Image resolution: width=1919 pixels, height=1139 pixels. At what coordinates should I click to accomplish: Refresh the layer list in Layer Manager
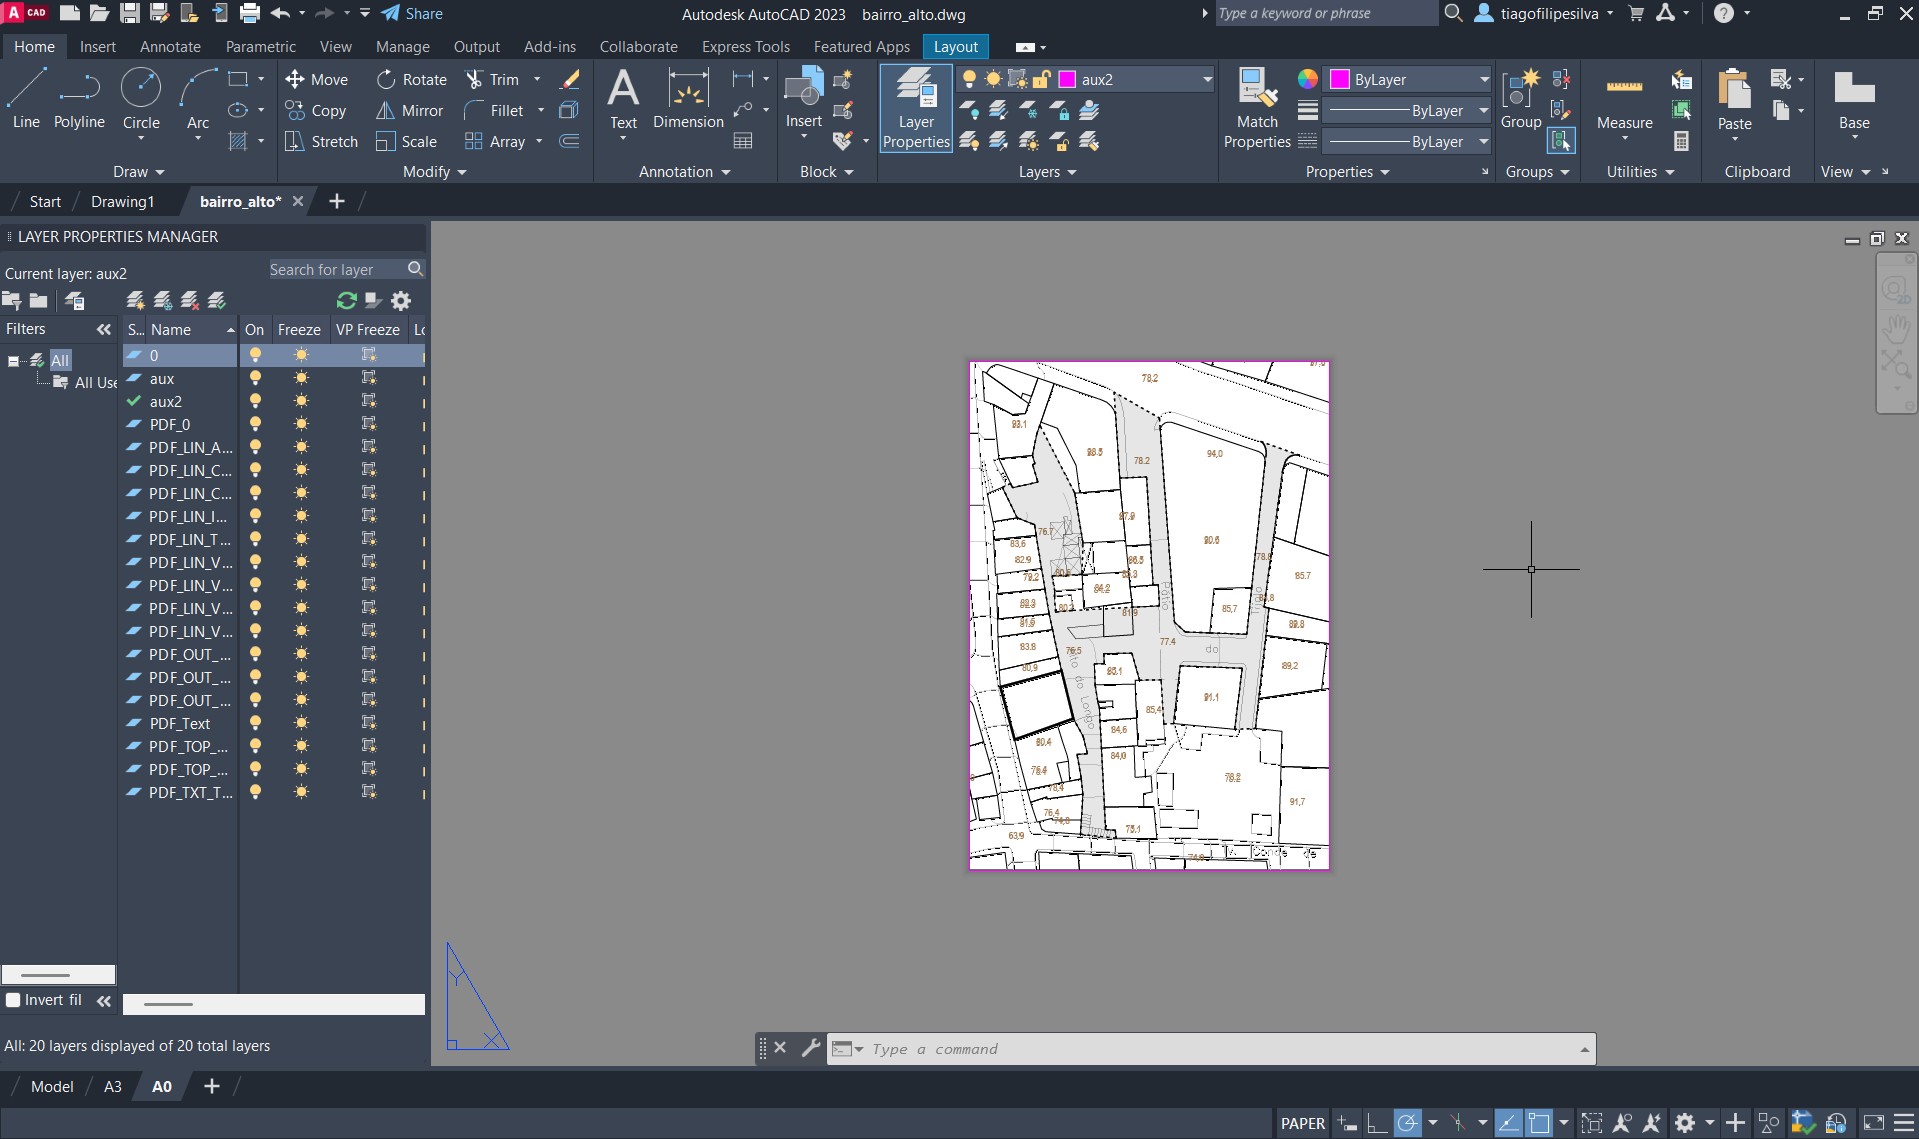(347, 301)
